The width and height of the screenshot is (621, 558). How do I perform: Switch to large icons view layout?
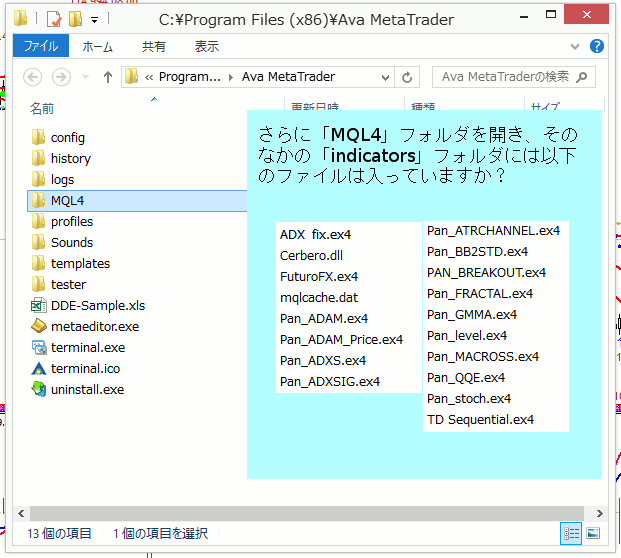[592, 533]
